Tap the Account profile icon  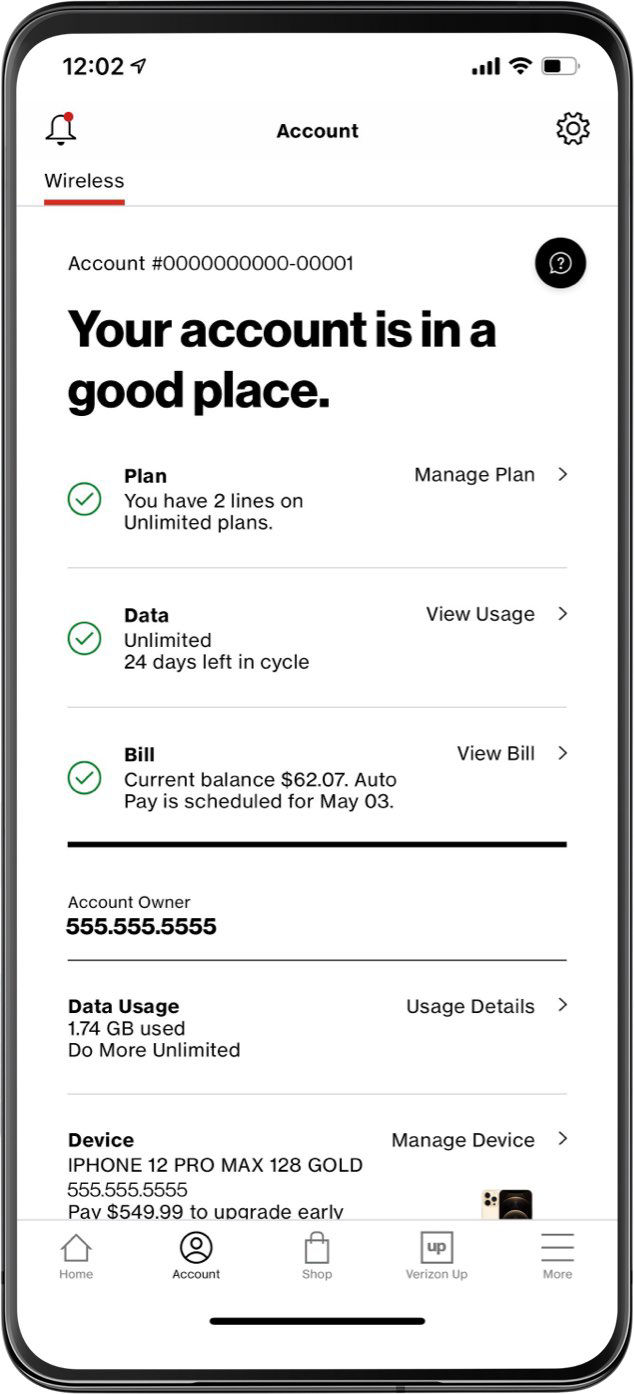(196, 1248)
